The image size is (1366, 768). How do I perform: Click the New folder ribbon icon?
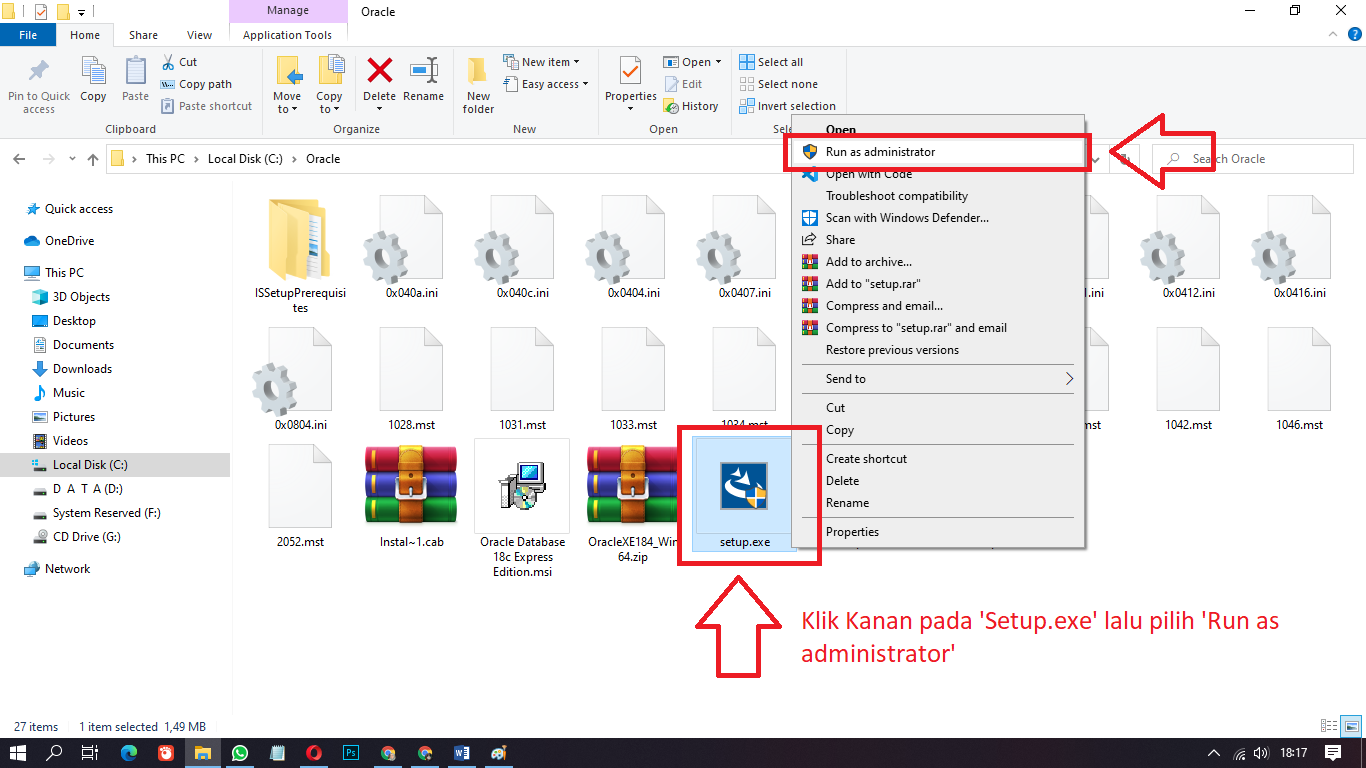(x=479, y=86)
